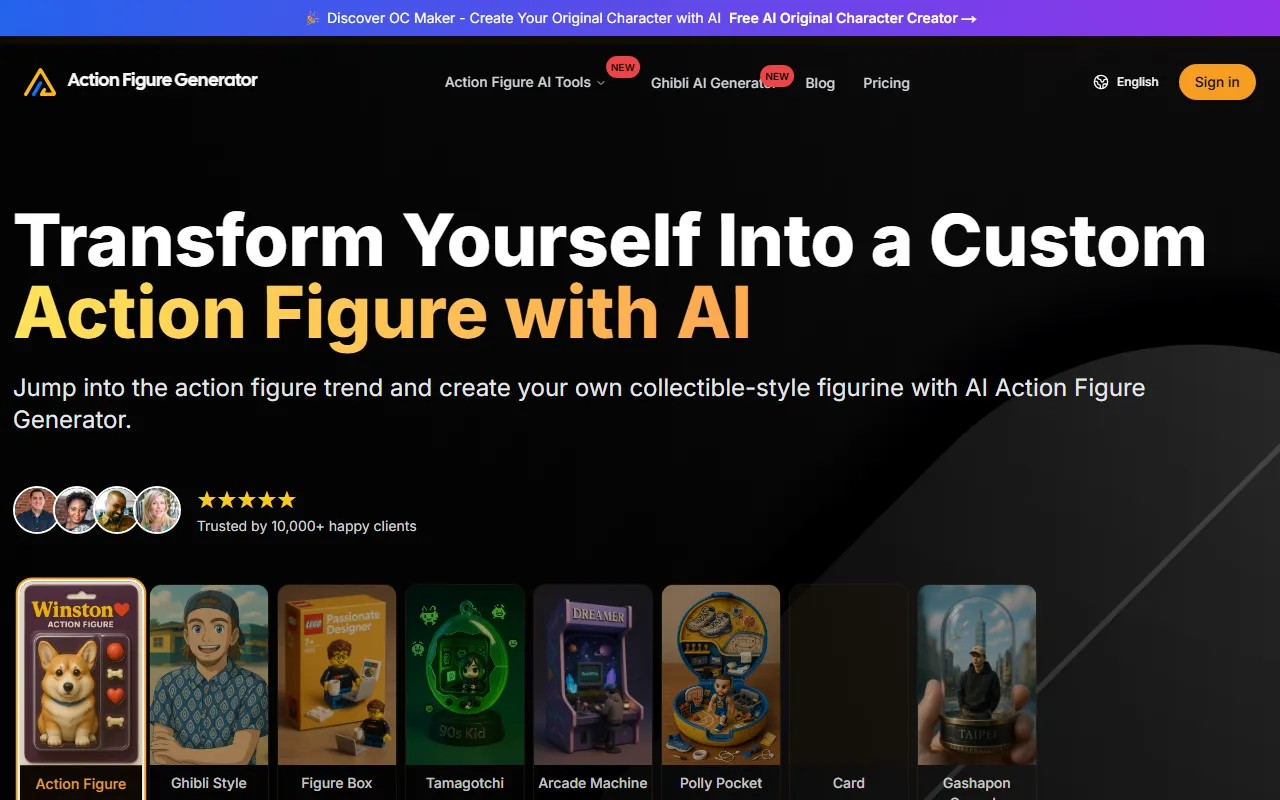Open Ghibli AI Generator from navigation

[x=712, y=83]
